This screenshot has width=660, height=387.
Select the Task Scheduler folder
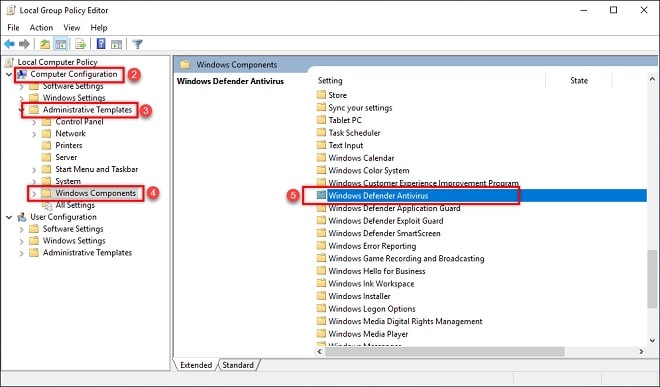[x=354, y=133]
